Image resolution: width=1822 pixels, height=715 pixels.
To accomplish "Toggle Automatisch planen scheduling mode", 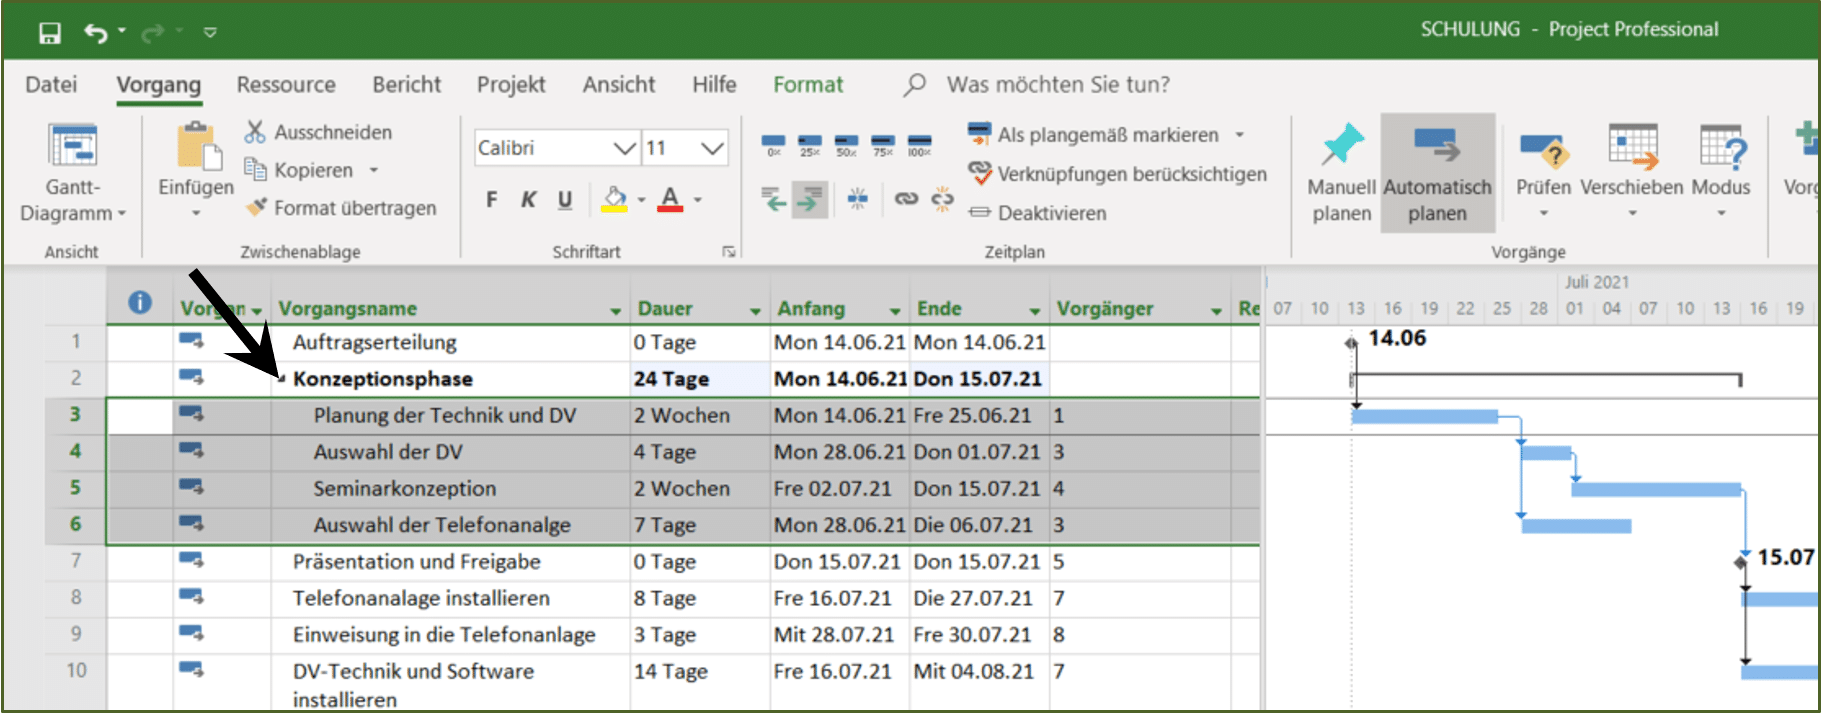I will [1438, 173].
